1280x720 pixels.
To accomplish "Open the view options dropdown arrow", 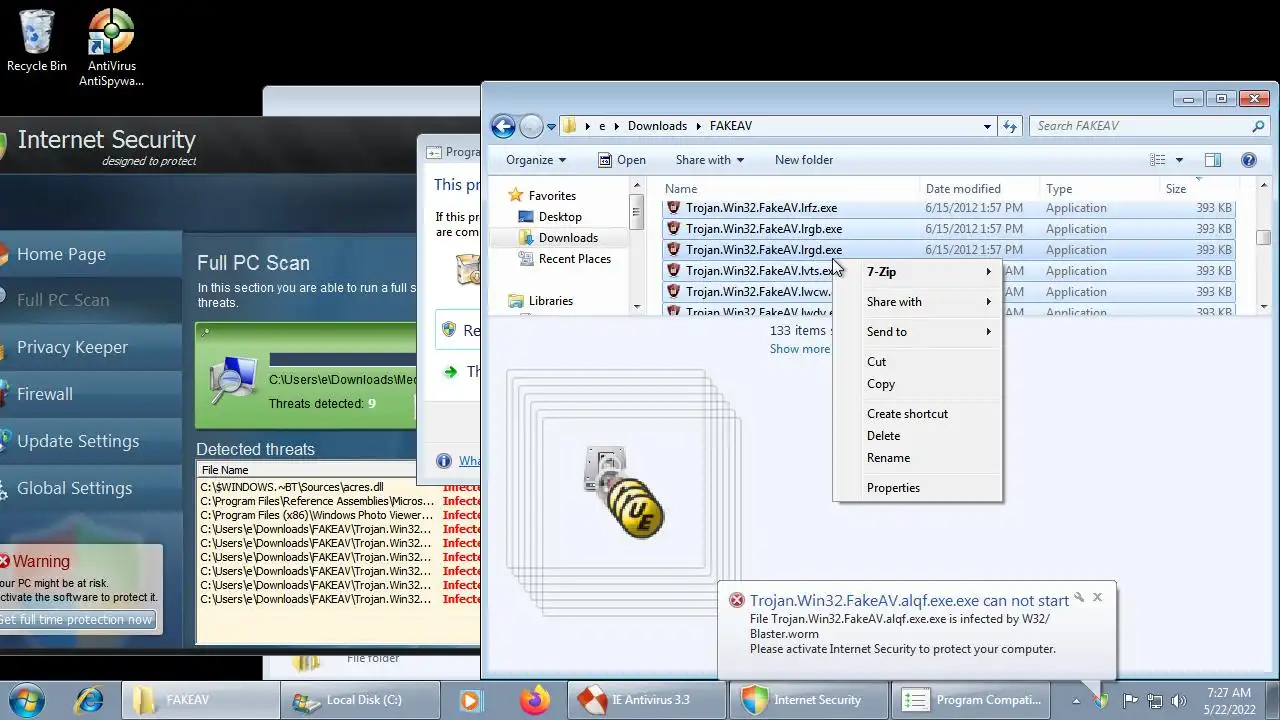I will 1179,160.
